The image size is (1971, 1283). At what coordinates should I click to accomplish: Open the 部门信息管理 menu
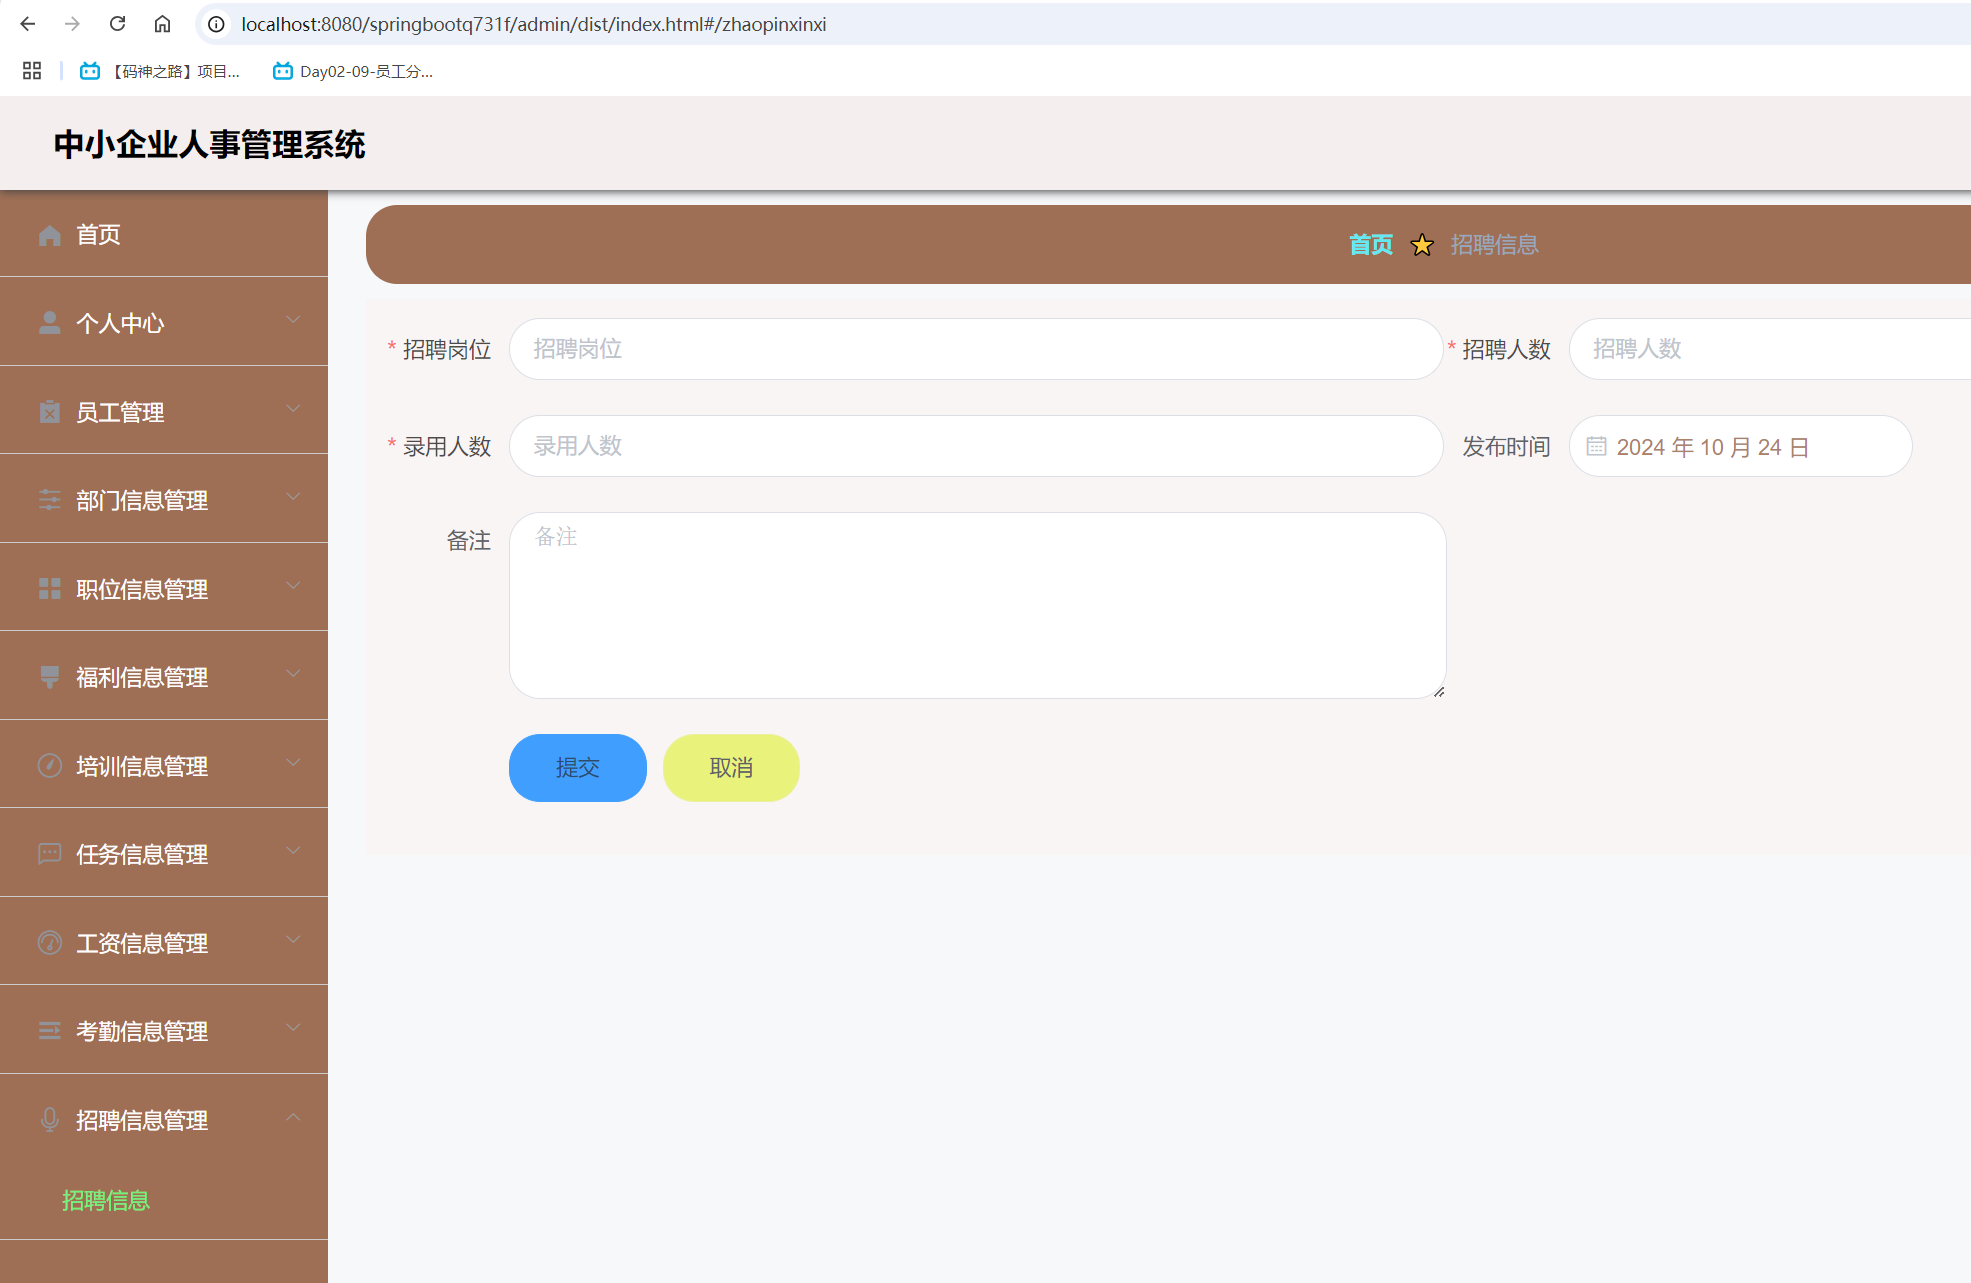pos(164,499)
